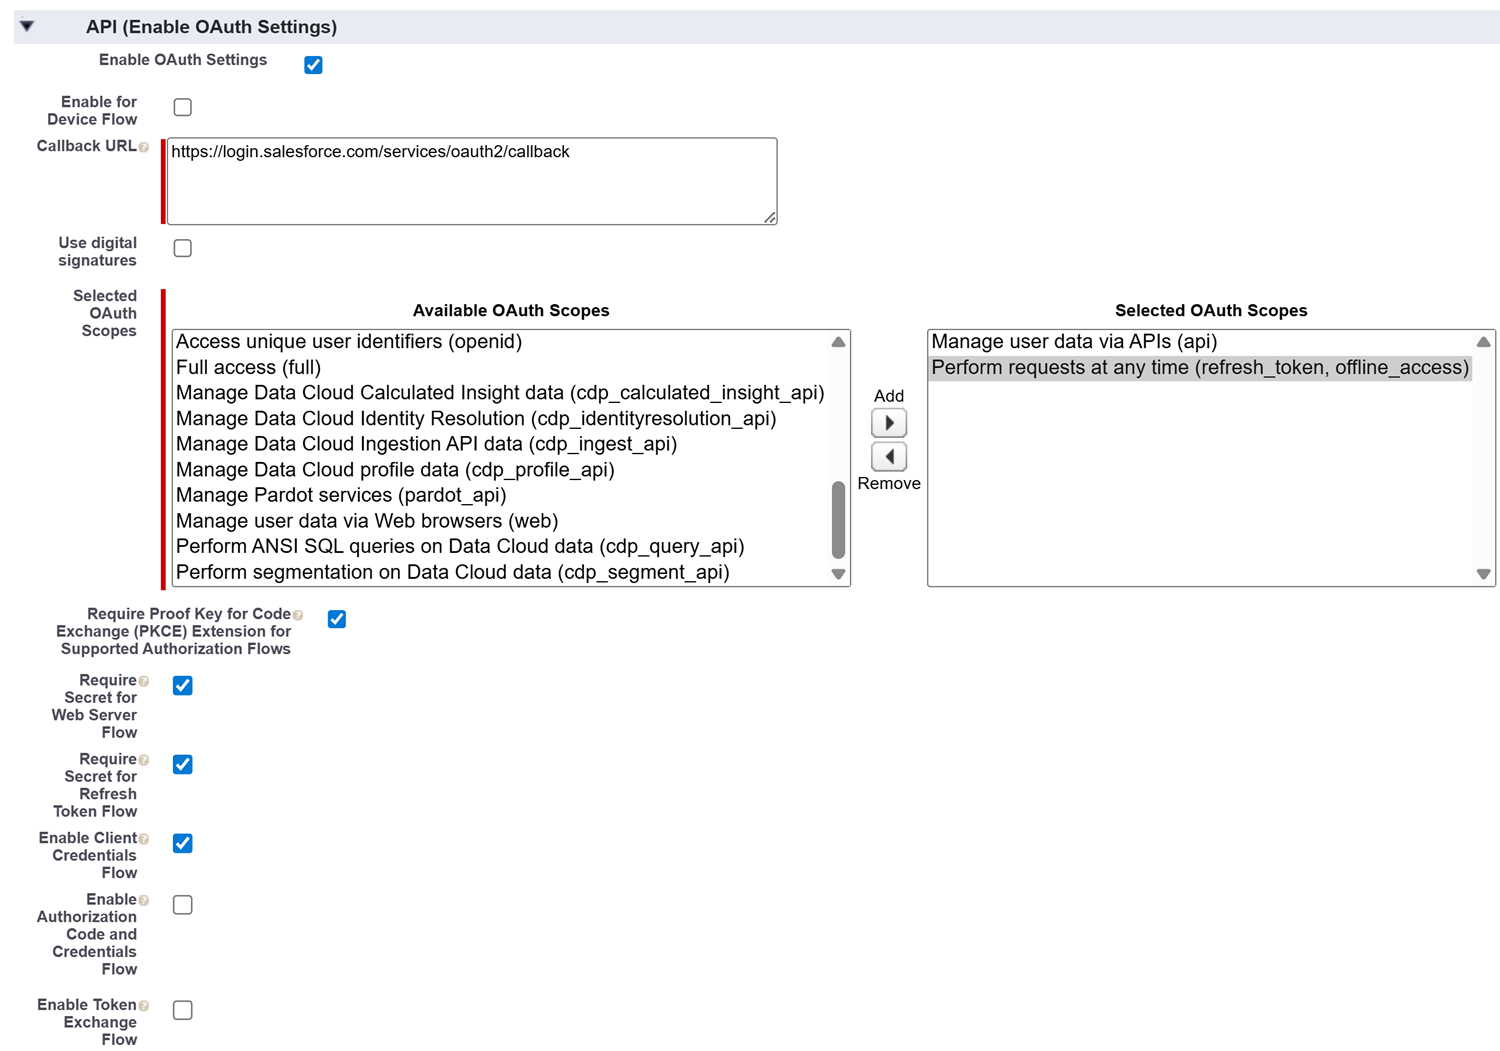Open help icon for Enable Token Exchange Flow
The height and width of the screenshot is (1051, 1500).
144,1006
